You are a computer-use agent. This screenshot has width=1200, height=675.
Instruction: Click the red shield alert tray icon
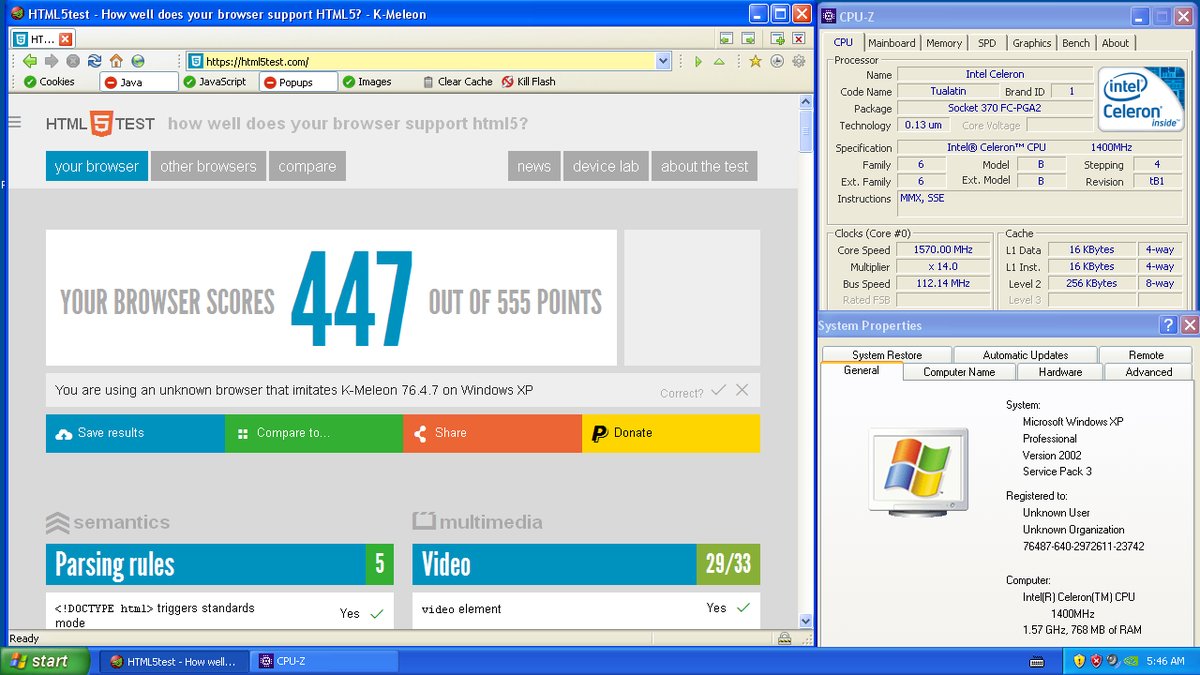1096,661
